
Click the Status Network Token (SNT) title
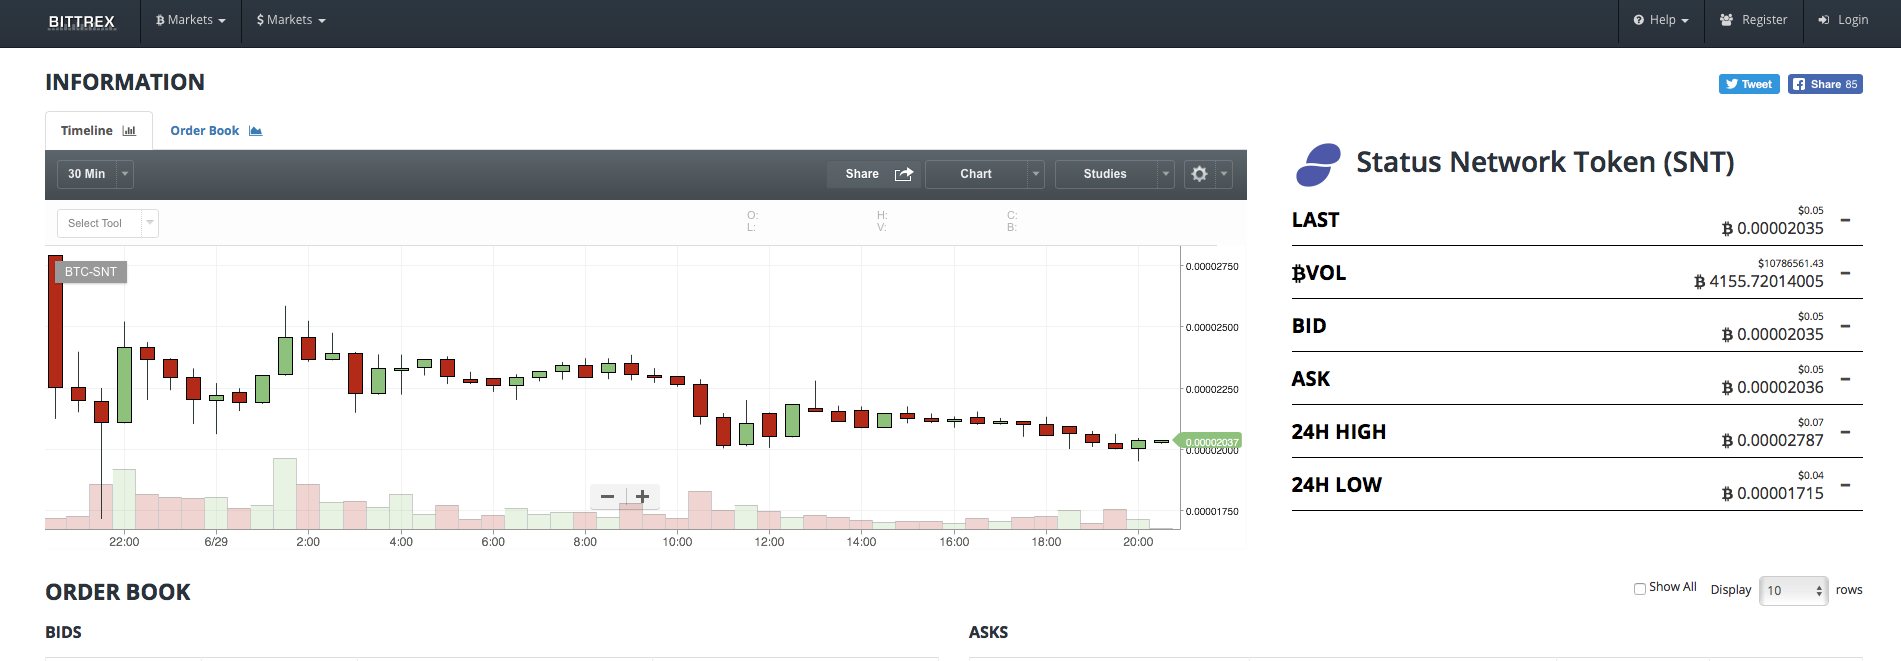coord(1545,162)
